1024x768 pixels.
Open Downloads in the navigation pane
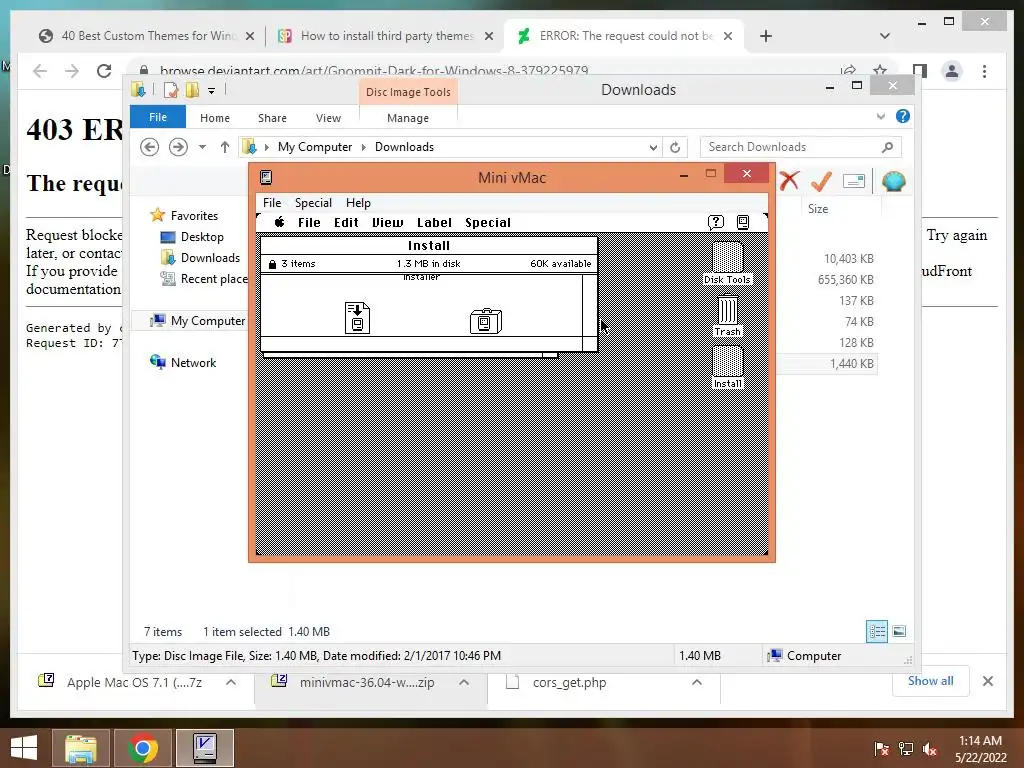210,257
